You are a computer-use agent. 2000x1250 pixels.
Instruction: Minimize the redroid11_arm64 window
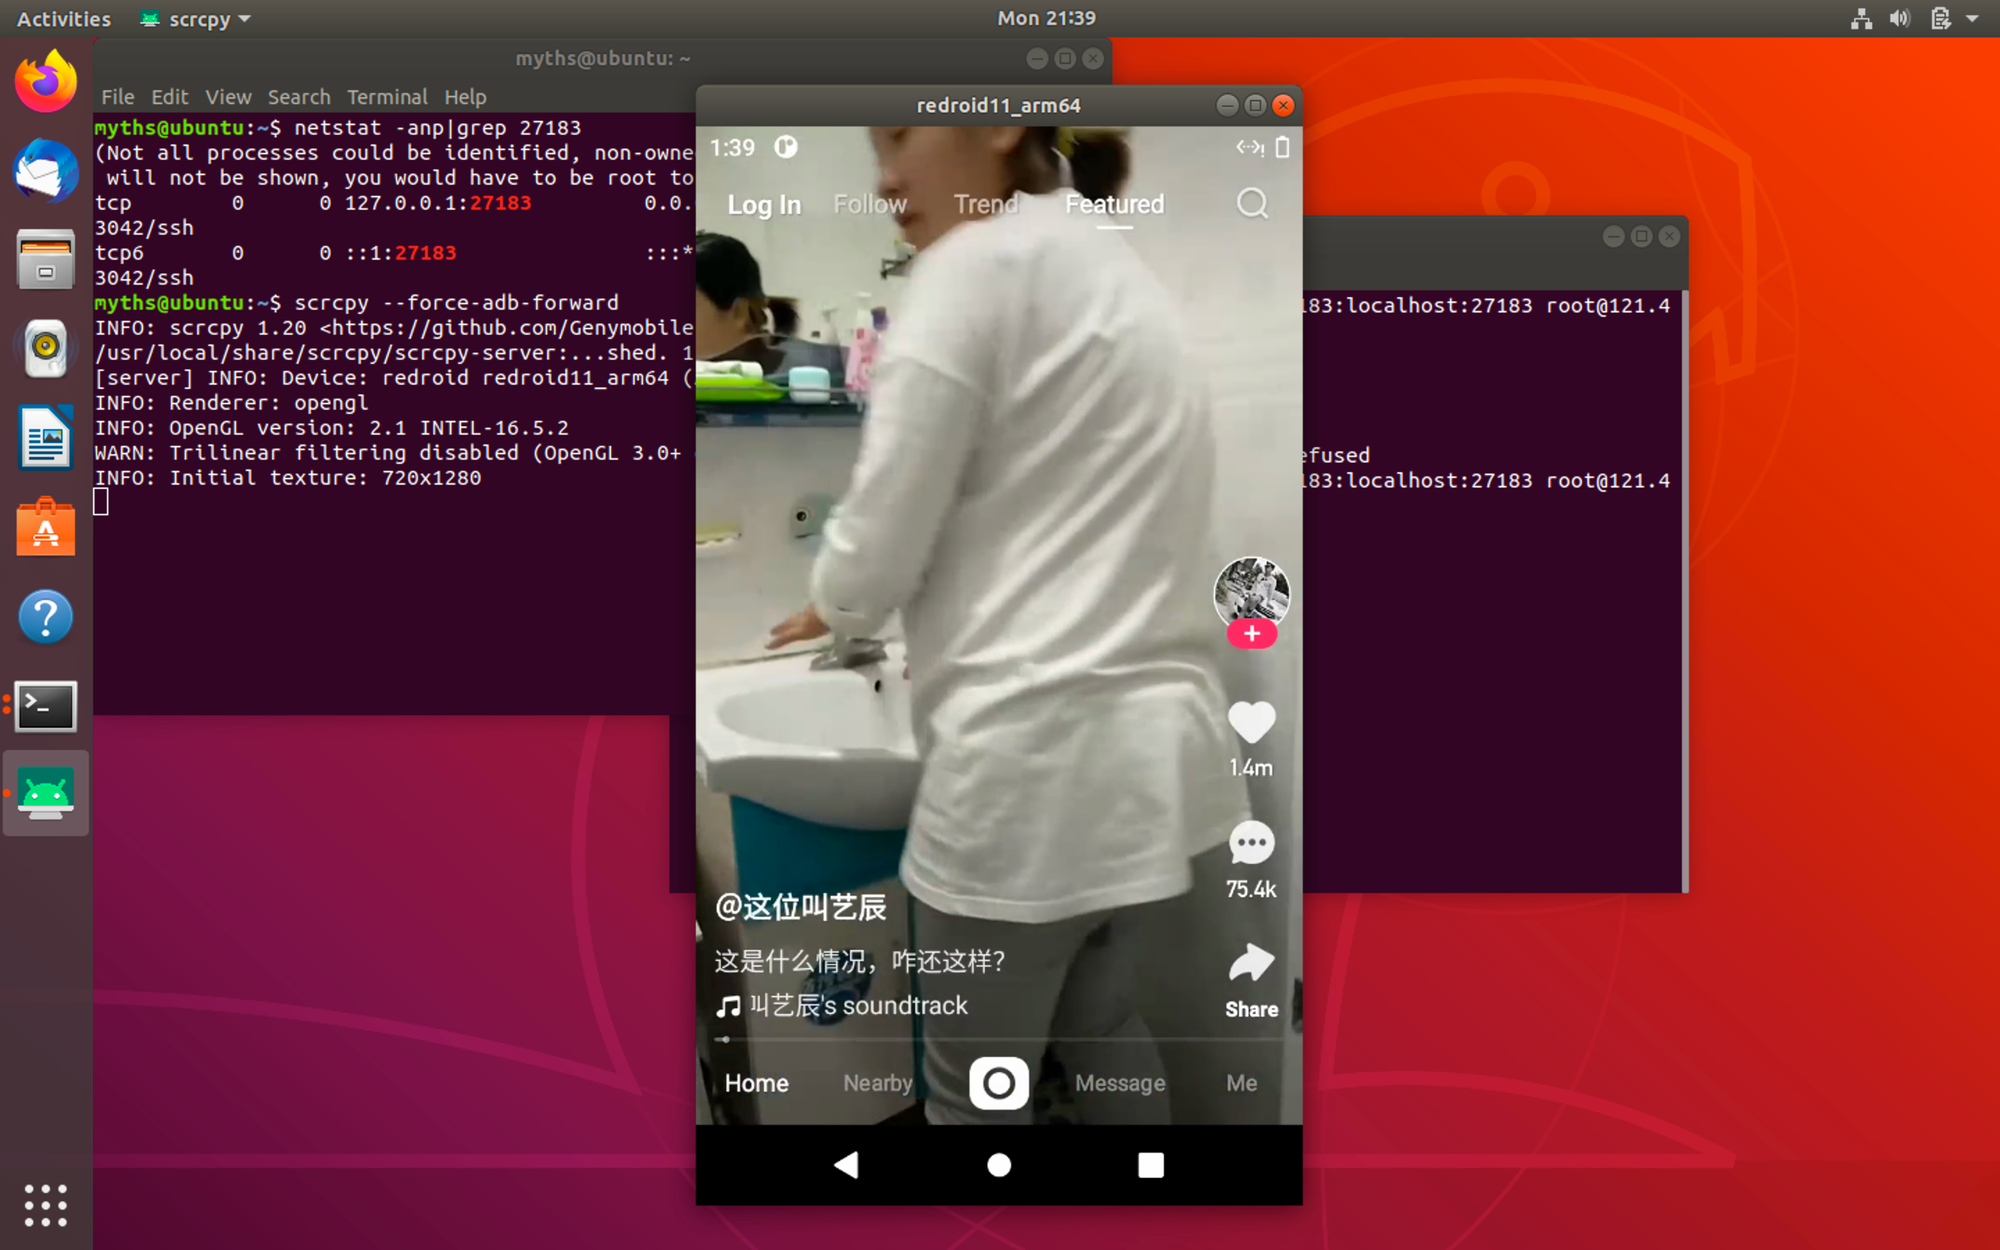[1227, 105]
